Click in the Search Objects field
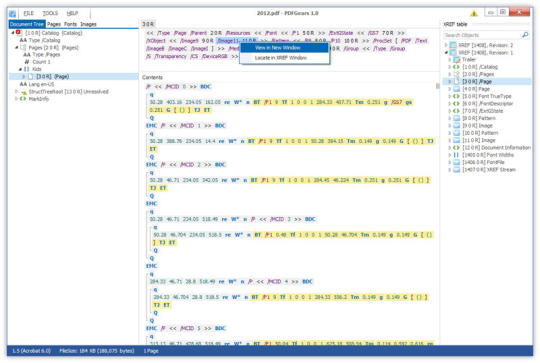The image size is (540, 363). [482, 35]
